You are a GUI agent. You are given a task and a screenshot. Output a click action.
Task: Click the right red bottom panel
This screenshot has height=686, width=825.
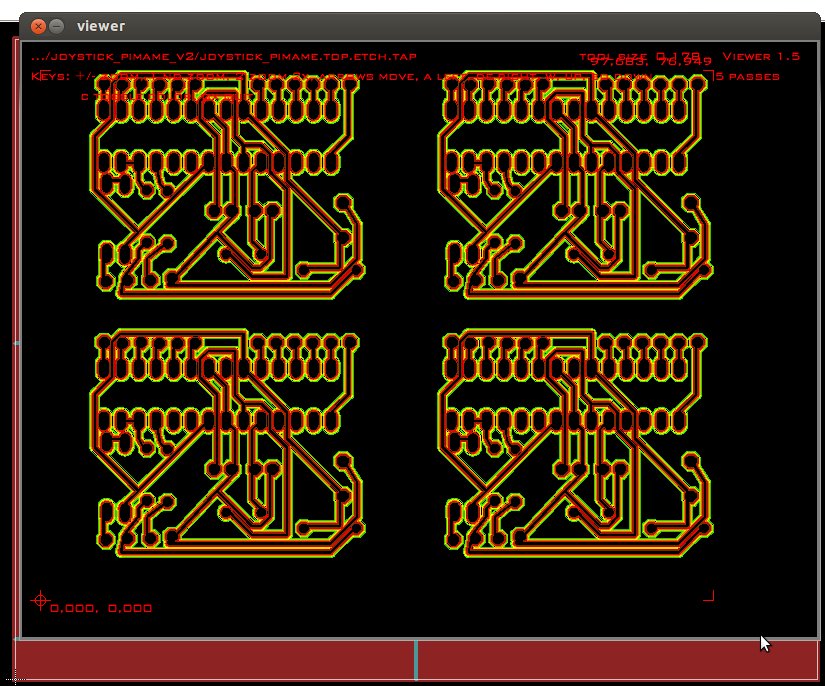617,660
